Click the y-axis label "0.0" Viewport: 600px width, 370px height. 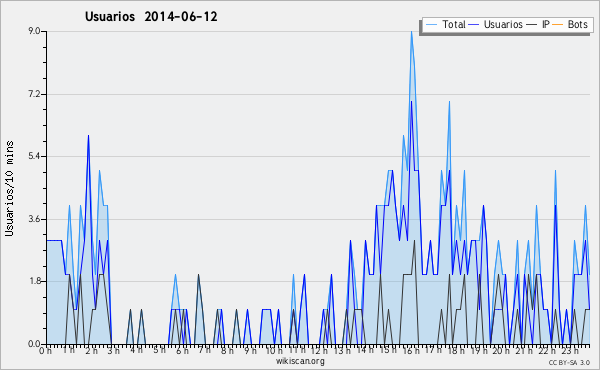34,344
